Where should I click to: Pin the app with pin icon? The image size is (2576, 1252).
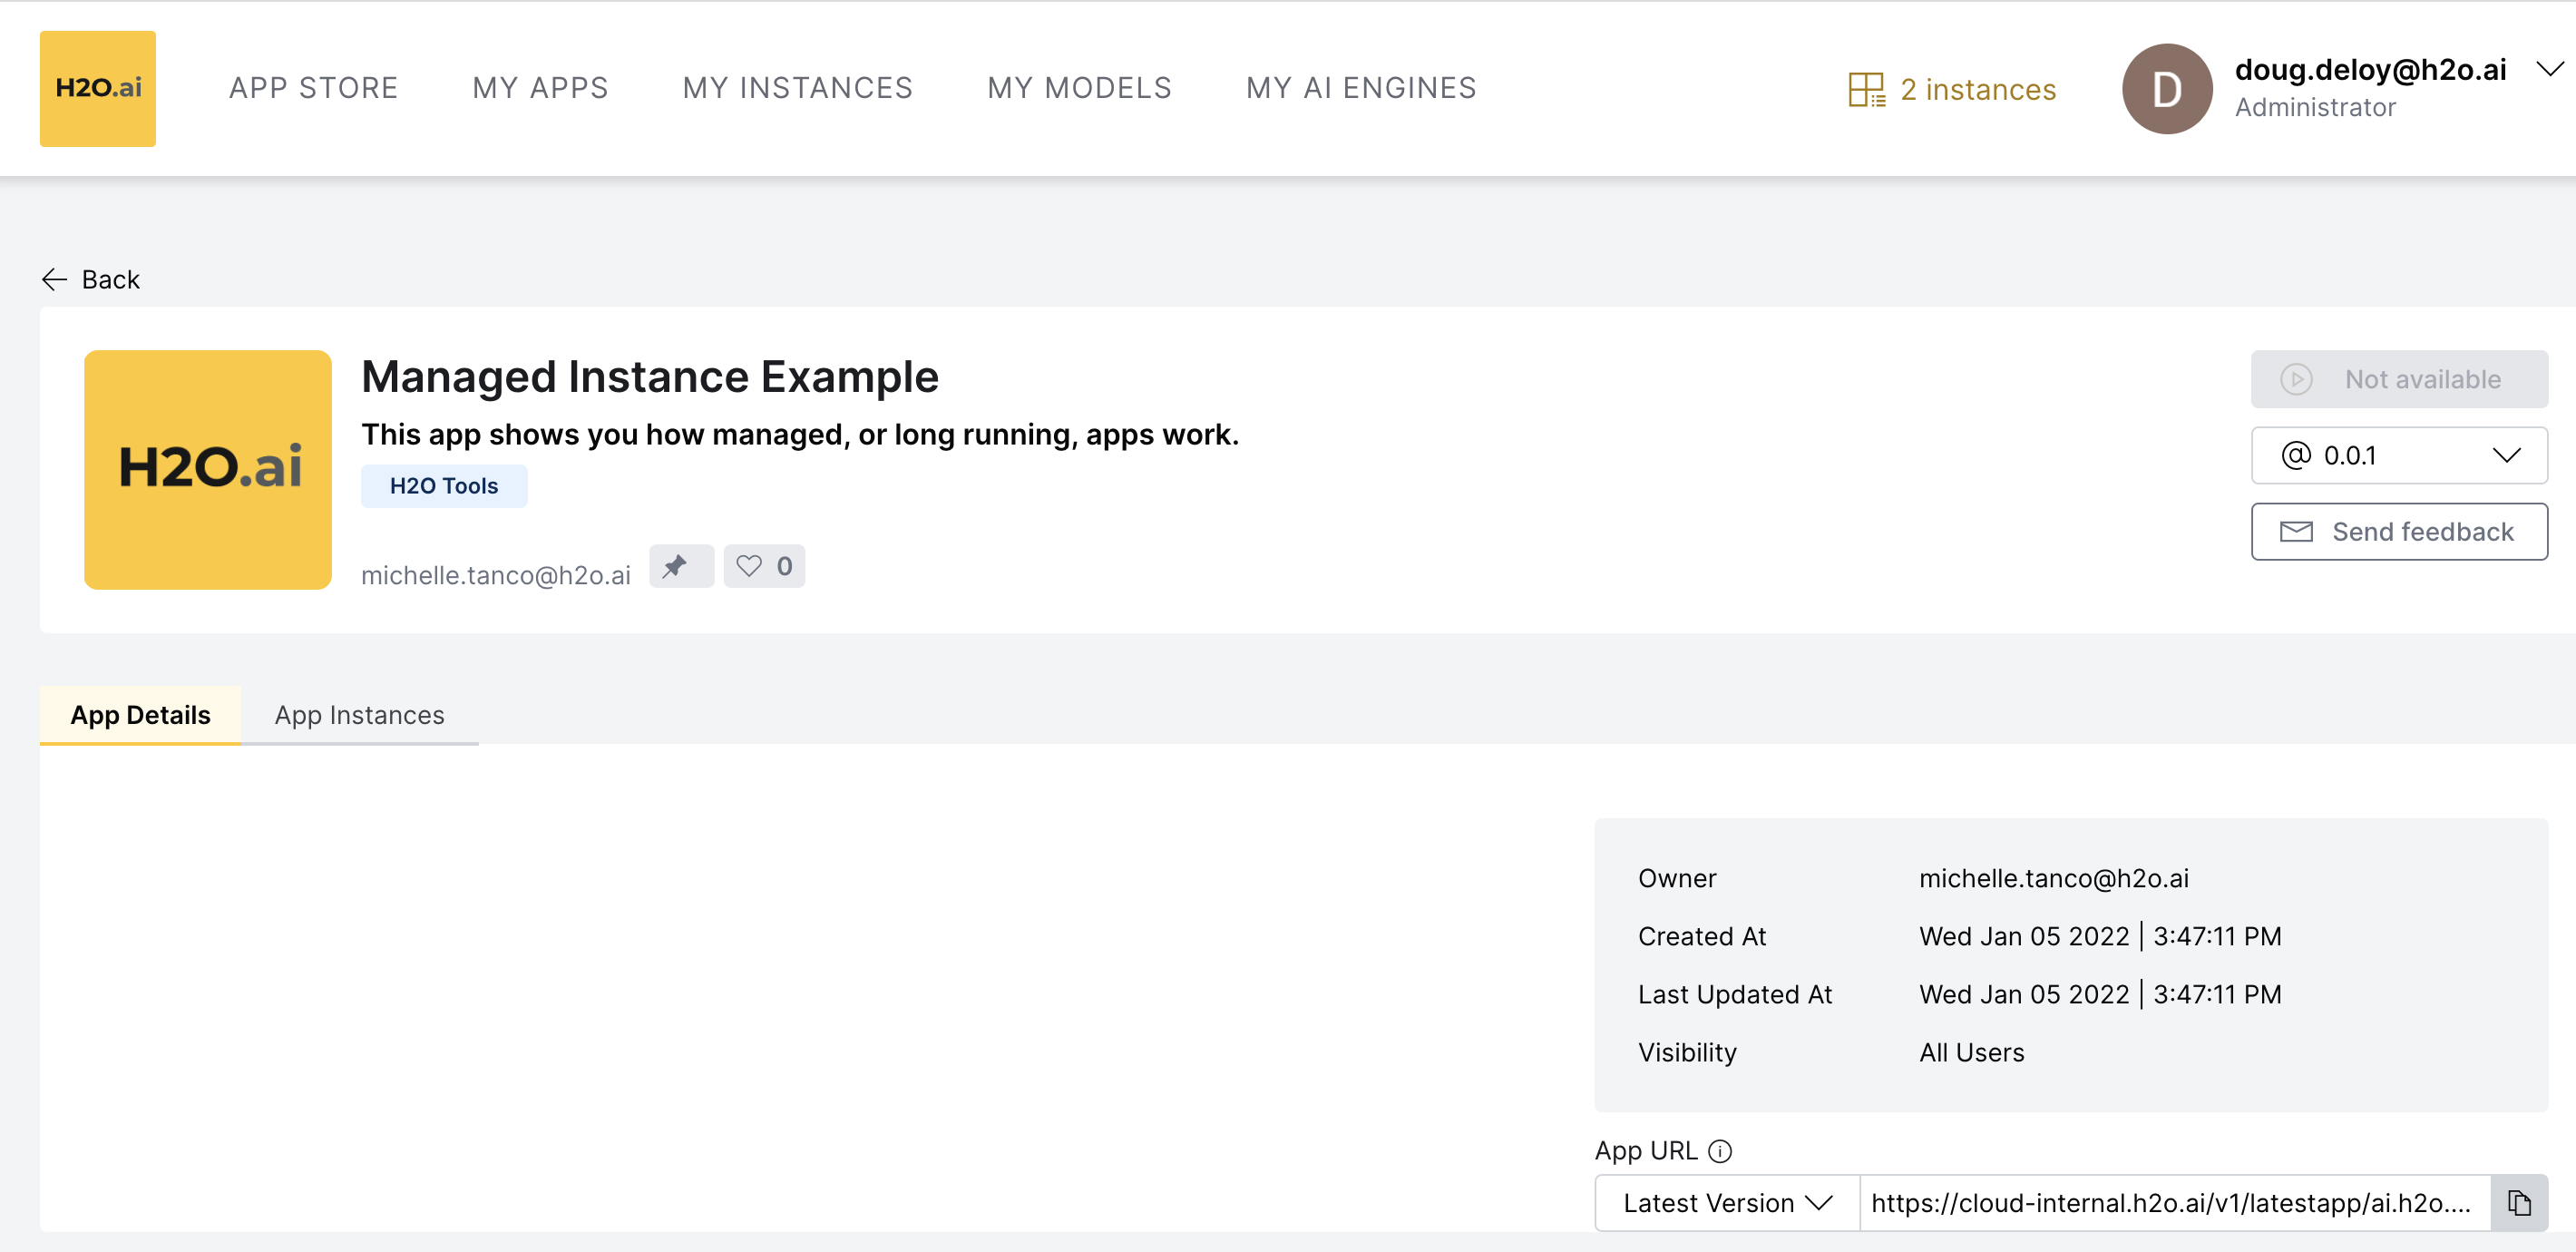point(681,566)
